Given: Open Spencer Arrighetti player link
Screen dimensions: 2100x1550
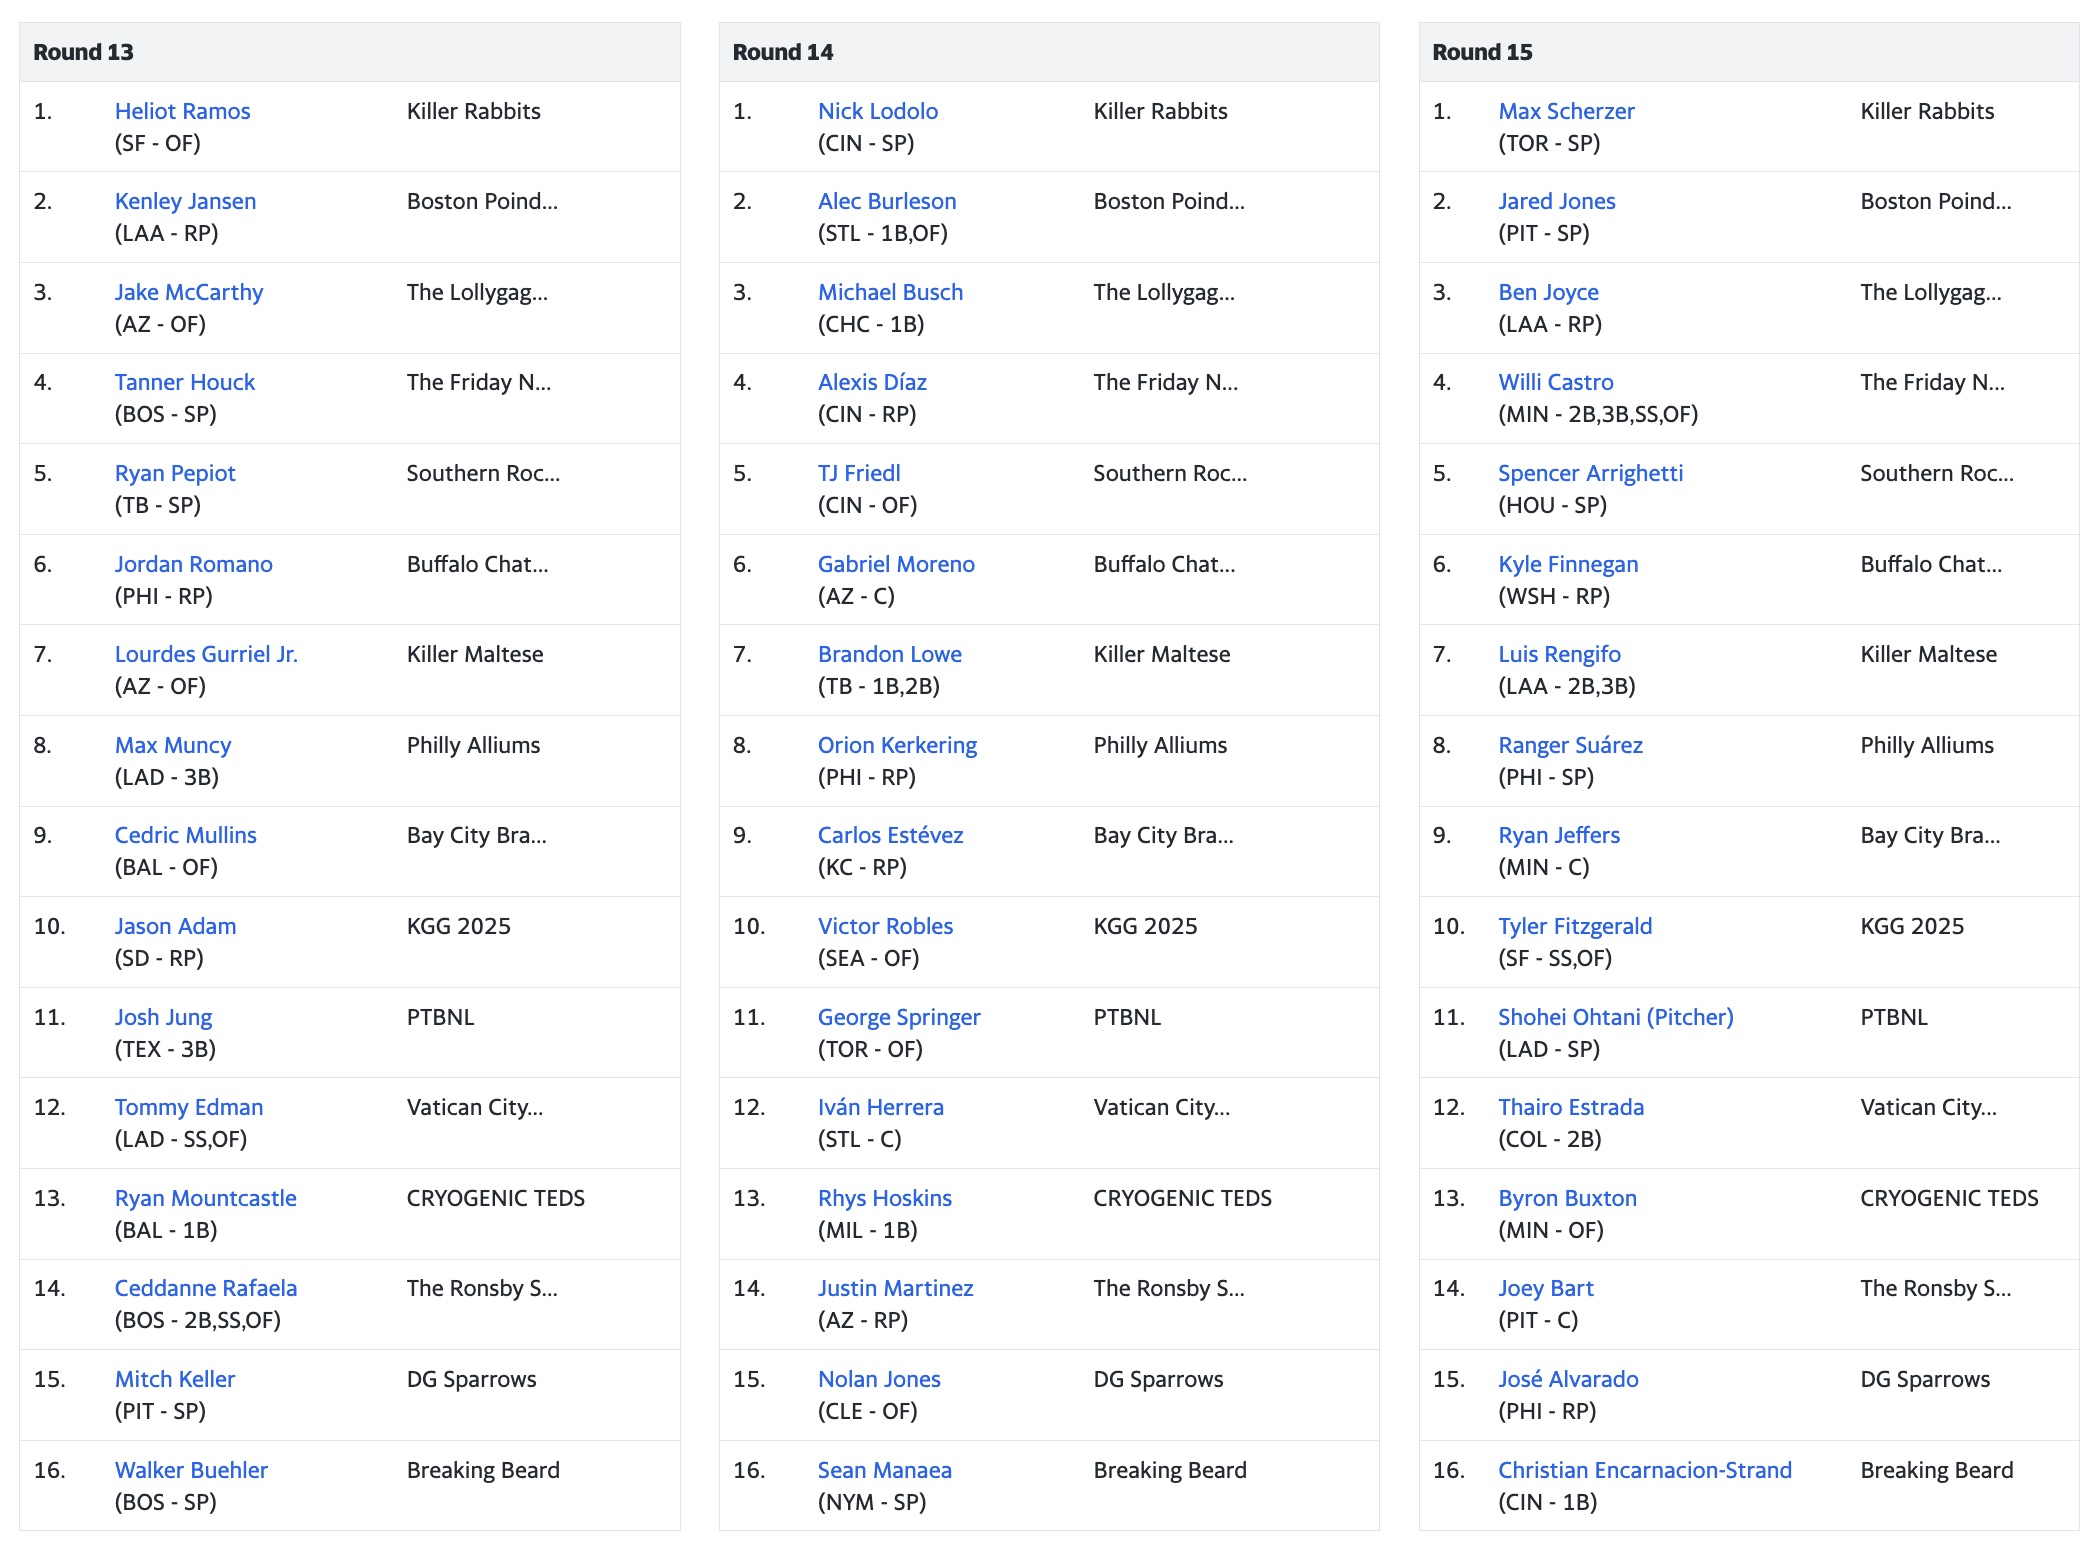Looking at the screenshot, I should 1590,473.
